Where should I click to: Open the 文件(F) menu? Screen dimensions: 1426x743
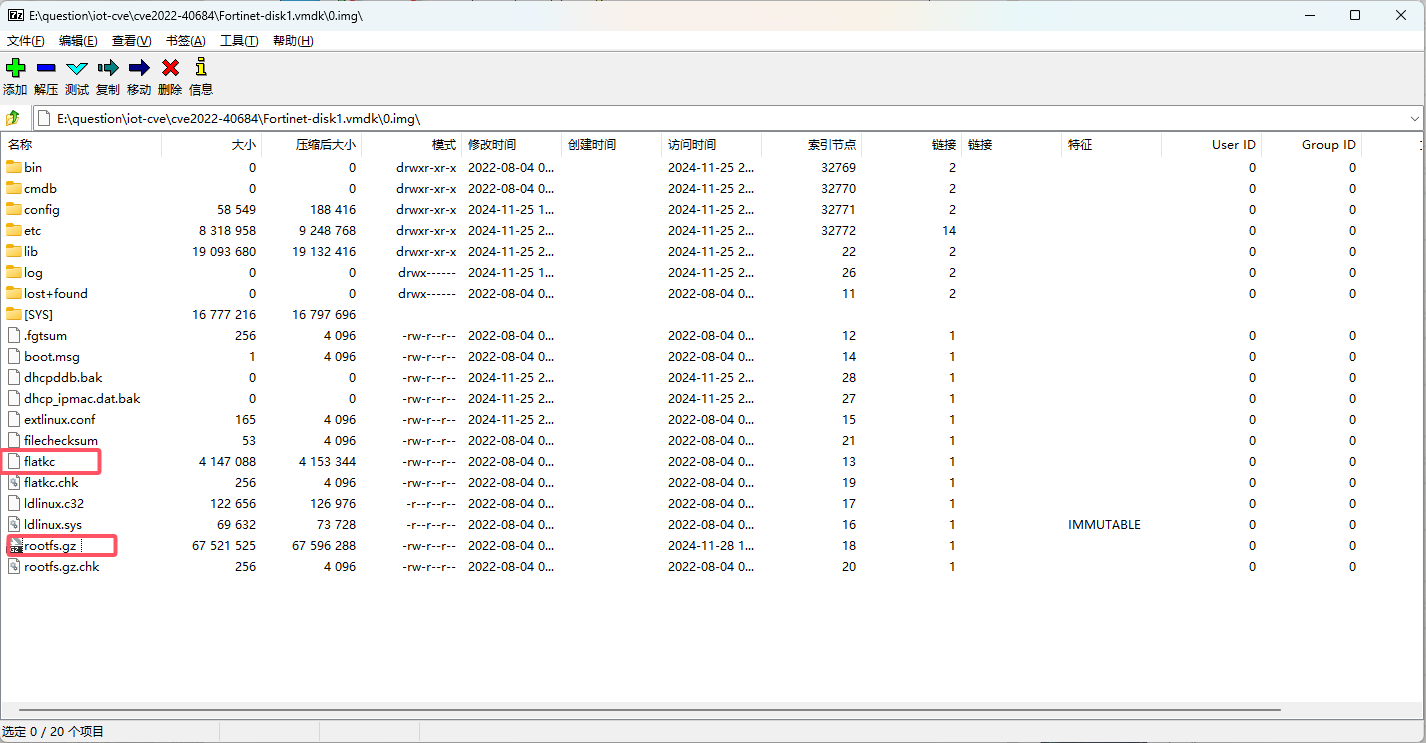click(26, 41)
